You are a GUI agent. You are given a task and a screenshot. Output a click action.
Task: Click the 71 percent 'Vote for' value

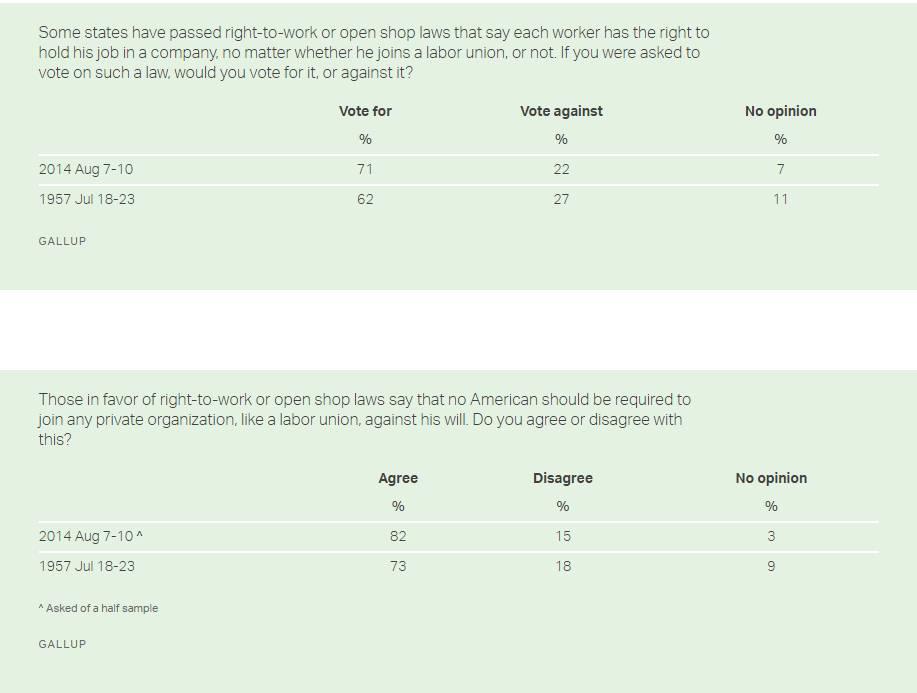[365, 169]
